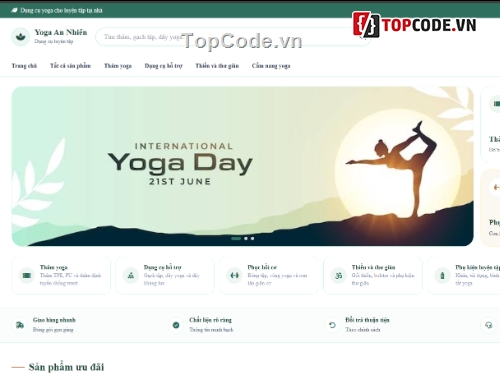Viewport: 500px width, 375px height.
Task: Click the Om symbol icon in Thiền và thư giãn card
Action: [x=339, y=275]
